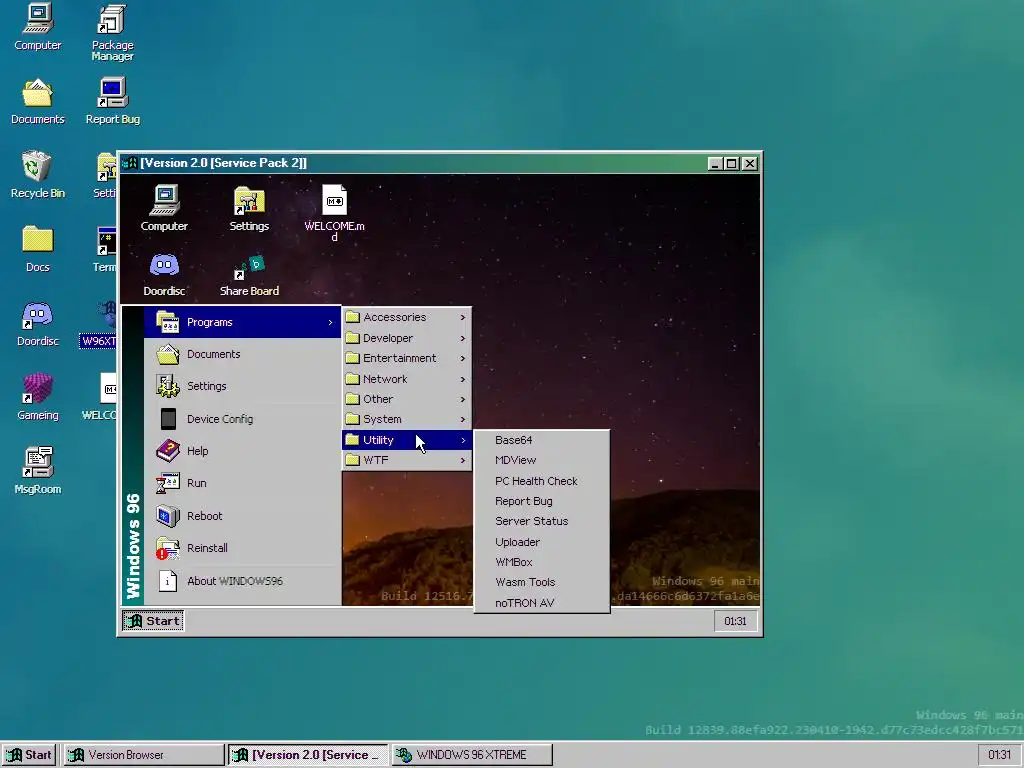The width and height of the screenshot is (1024, 768).
Task: Click inner Start button in Version 2.0 window
Action: (153, 621)
